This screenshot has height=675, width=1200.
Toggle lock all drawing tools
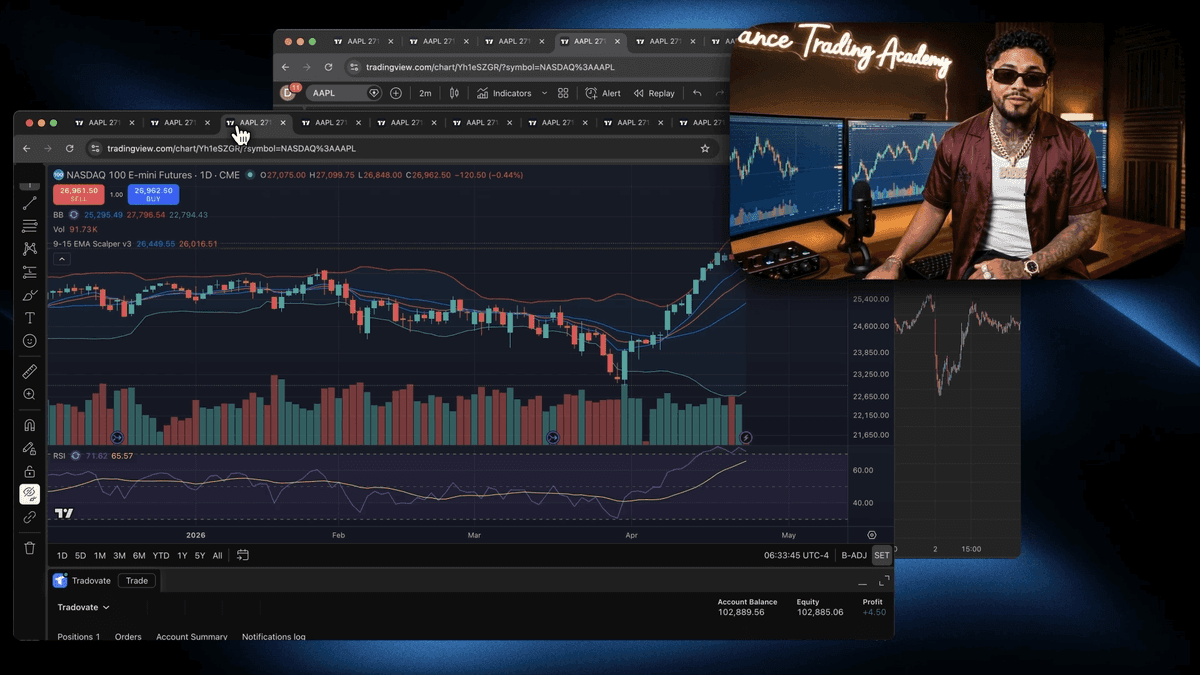30,472
